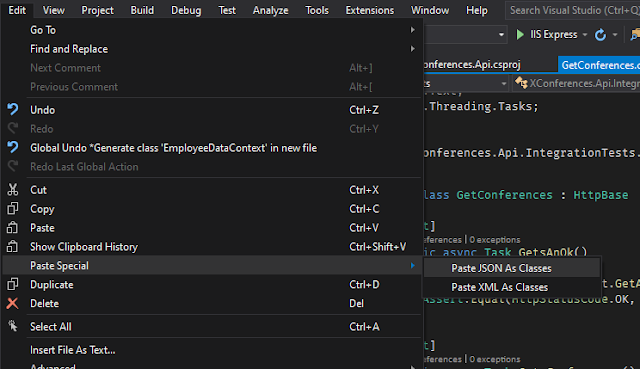Viewport: 640px width, 369px height.
Task: Choose Delete from Edit menu
Action: coord(211,303)
